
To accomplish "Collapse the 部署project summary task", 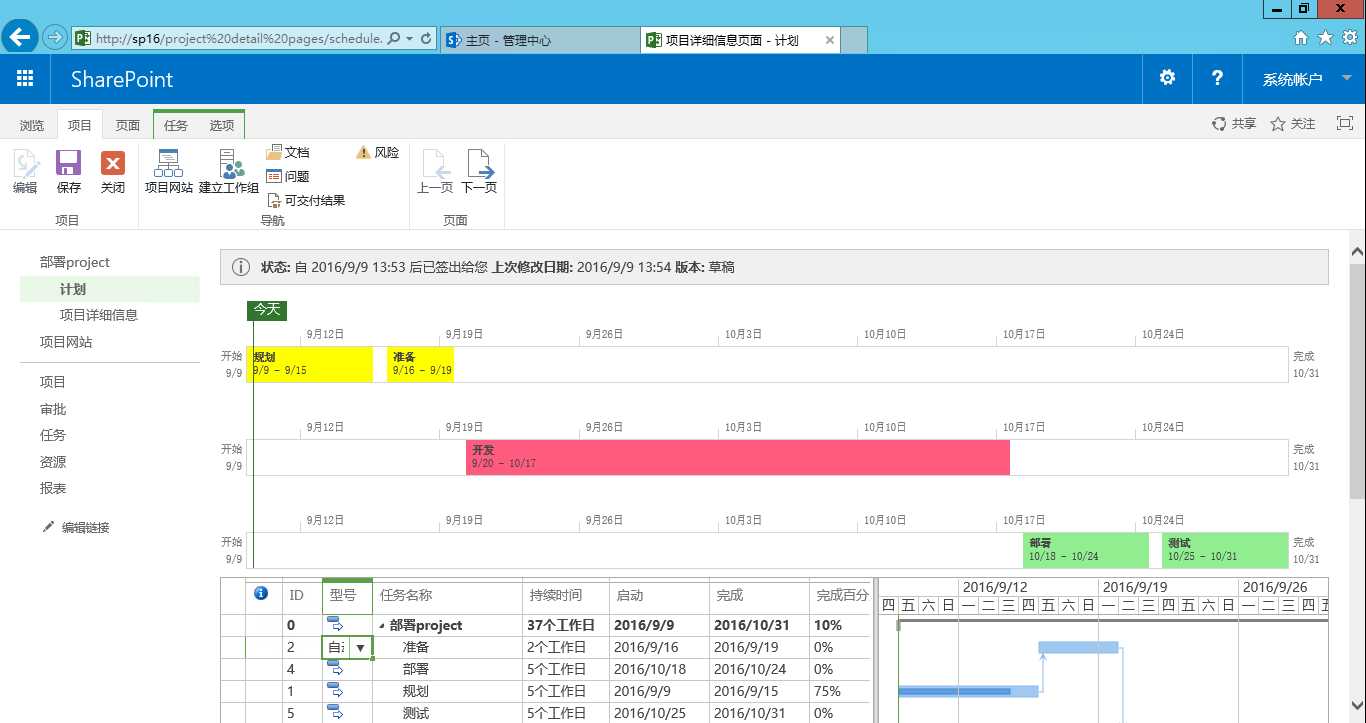I will coord(382,625).
